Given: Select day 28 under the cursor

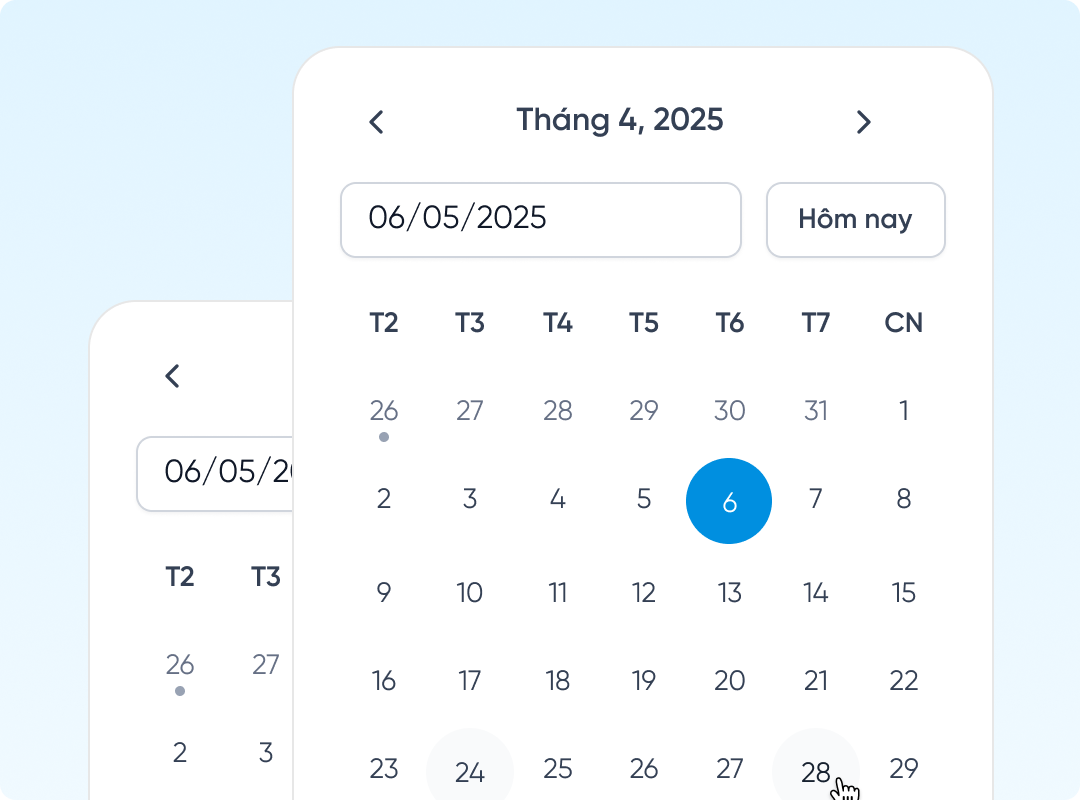Looking at the screenshot, I should [x=816, y=770].
